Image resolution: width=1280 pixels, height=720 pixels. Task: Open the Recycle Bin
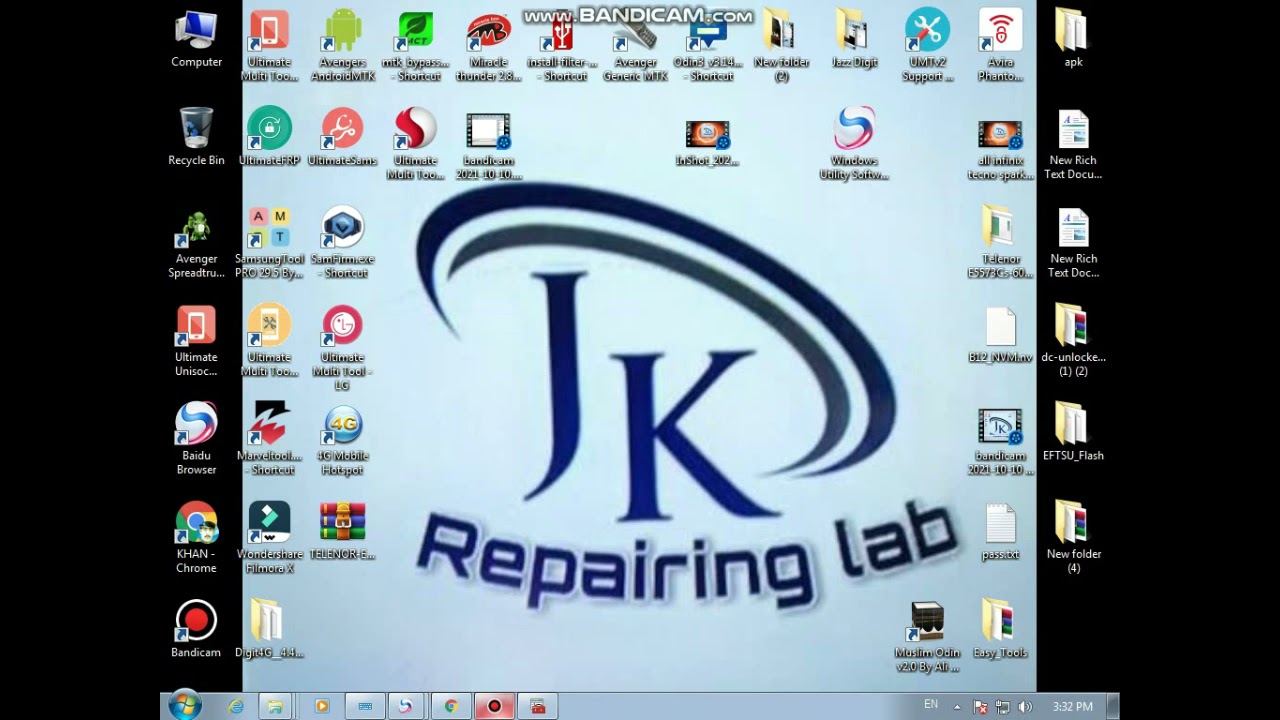coord(196,137)
